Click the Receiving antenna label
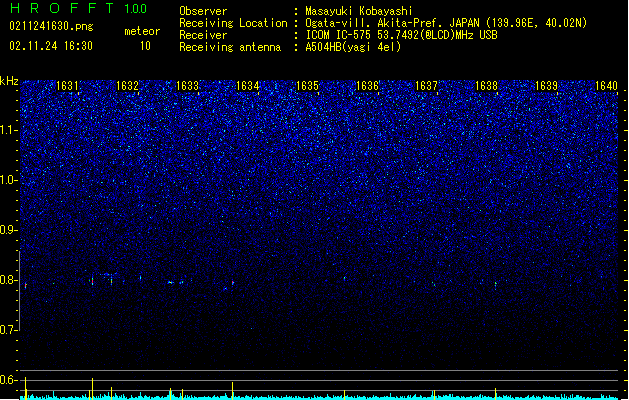Viewport: 629px width, 400px height. 230,47
